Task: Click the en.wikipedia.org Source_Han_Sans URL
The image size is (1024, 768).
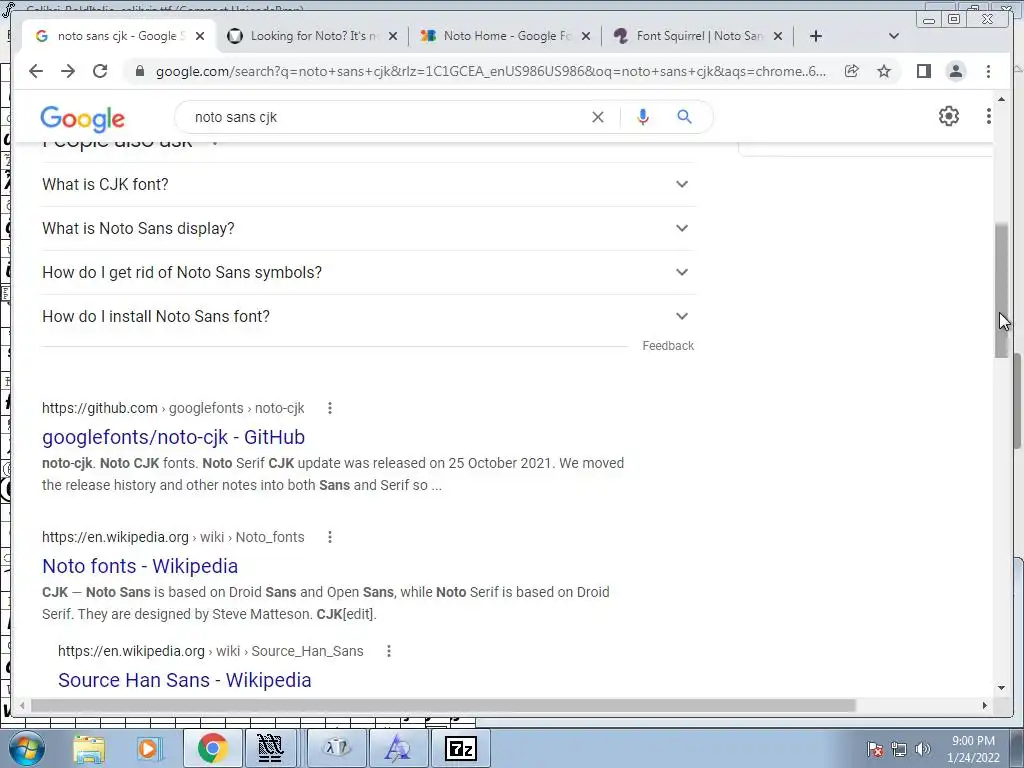Action: [x=210, y=651]
